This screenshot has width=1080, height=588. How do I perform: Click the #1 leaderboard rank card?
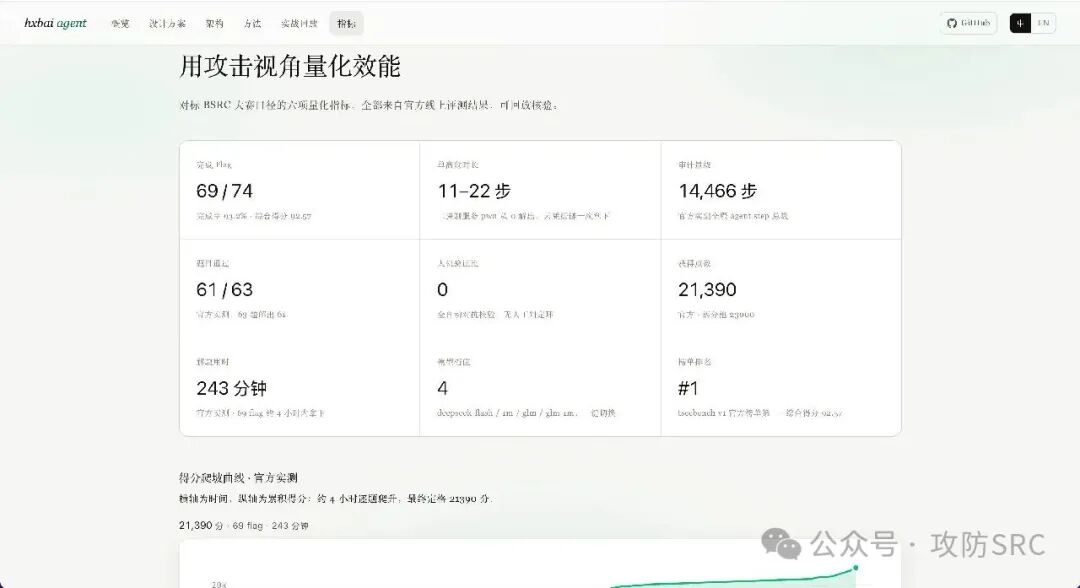click(x=781, y=387)
